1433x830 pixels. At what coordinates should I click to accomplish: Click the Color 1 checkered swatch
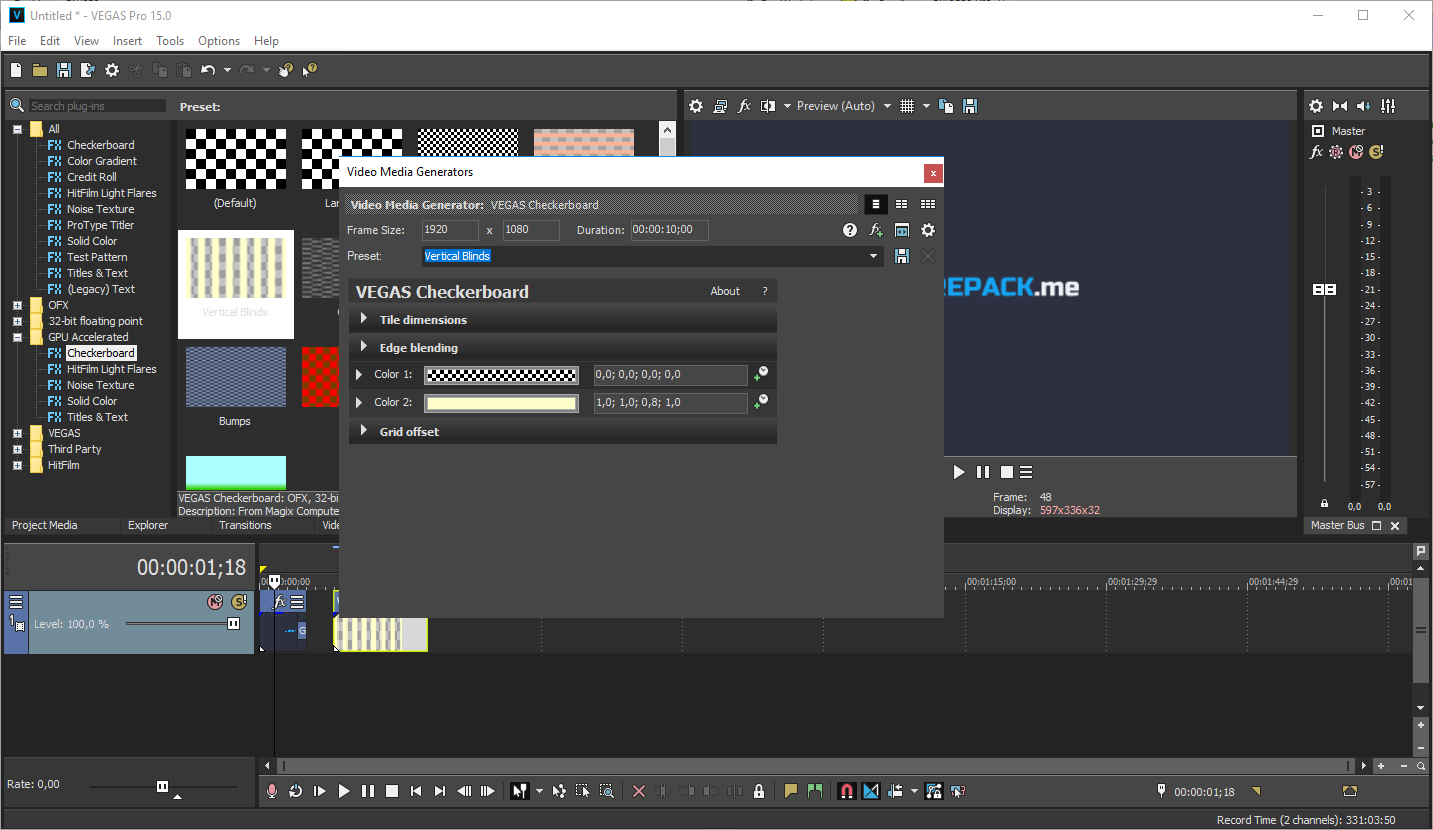pyautogui.click(x=501, y=375)
